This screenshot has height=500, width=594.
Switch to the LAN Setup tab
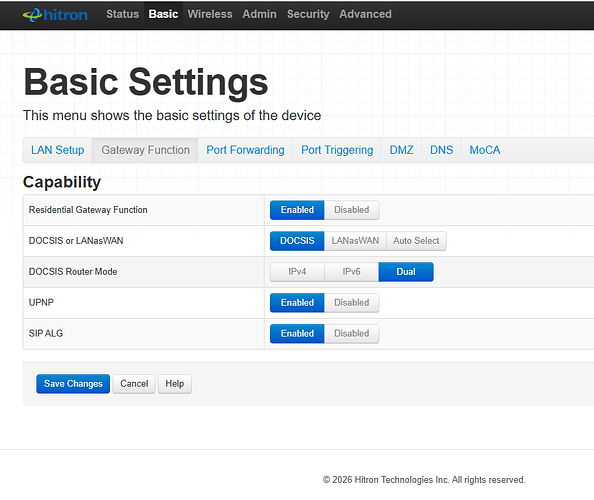(58, 150)
